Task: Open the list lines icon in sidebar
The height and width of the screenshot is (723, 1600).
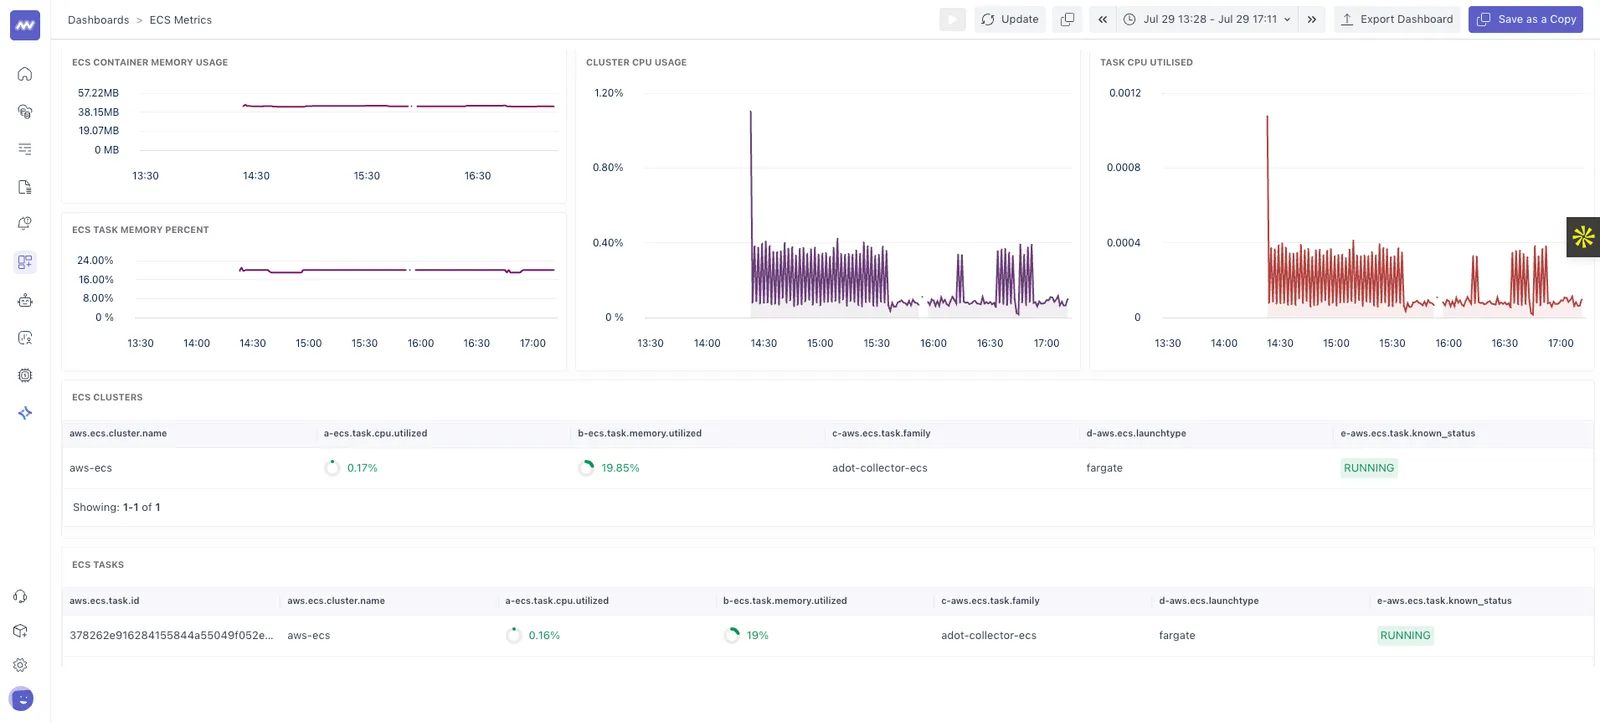Action: click(25, 149)
